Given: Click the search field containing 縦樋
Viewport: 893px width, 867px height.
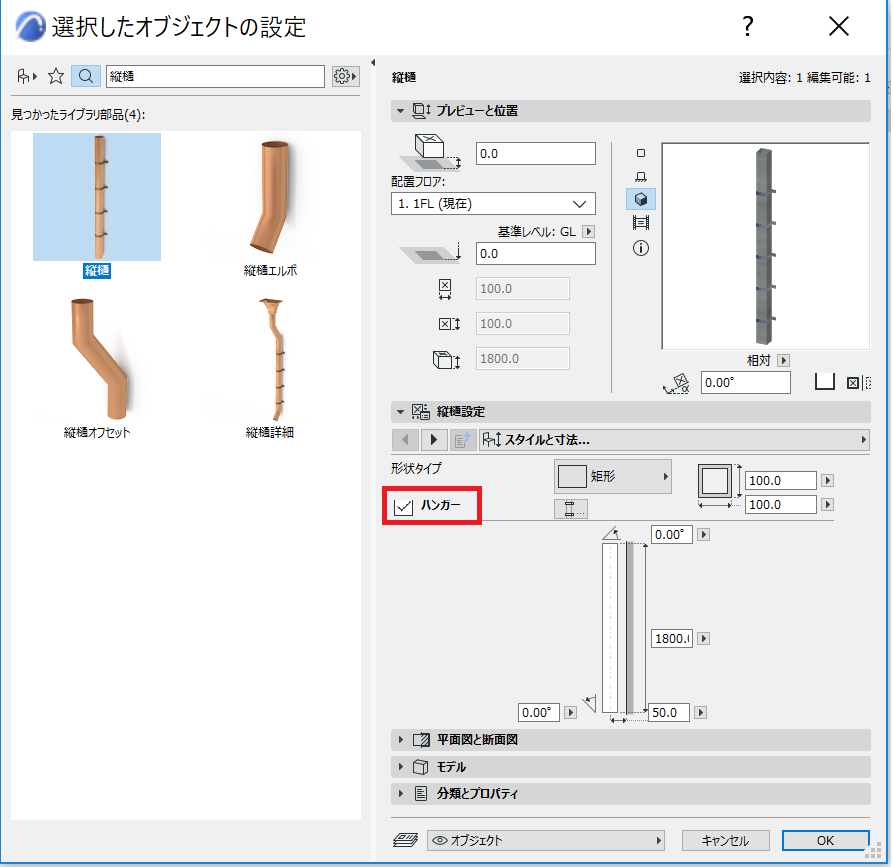Looking at the screenshot, I should (x=215, y=76).
